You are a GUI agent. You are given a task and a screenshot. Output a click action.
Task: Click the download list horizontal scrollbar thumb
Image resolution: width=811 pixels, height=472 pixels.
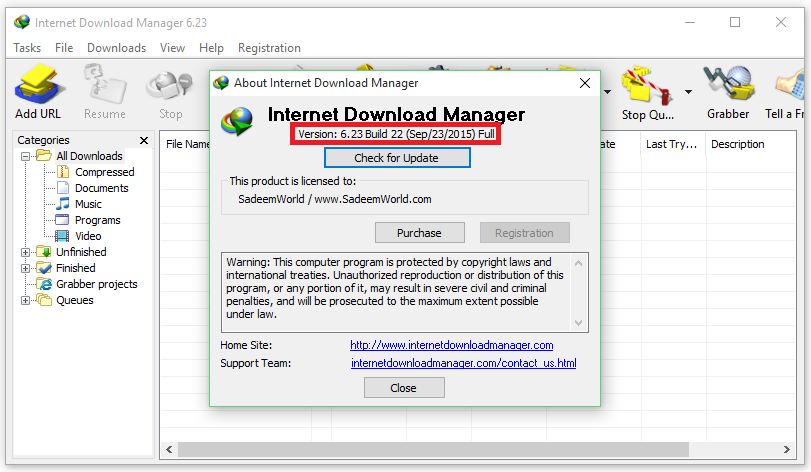(x=433, y=449)
